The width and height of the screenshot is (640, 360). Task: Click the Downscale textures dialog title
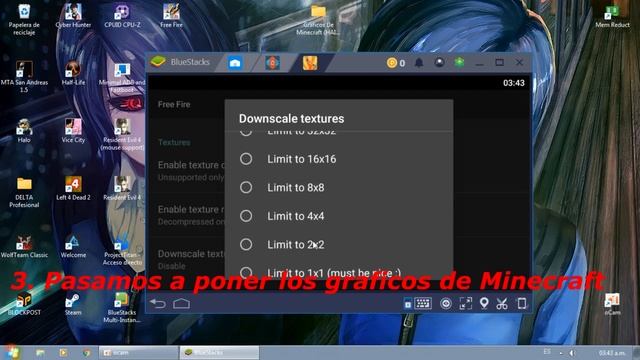[x=291, y=119]
